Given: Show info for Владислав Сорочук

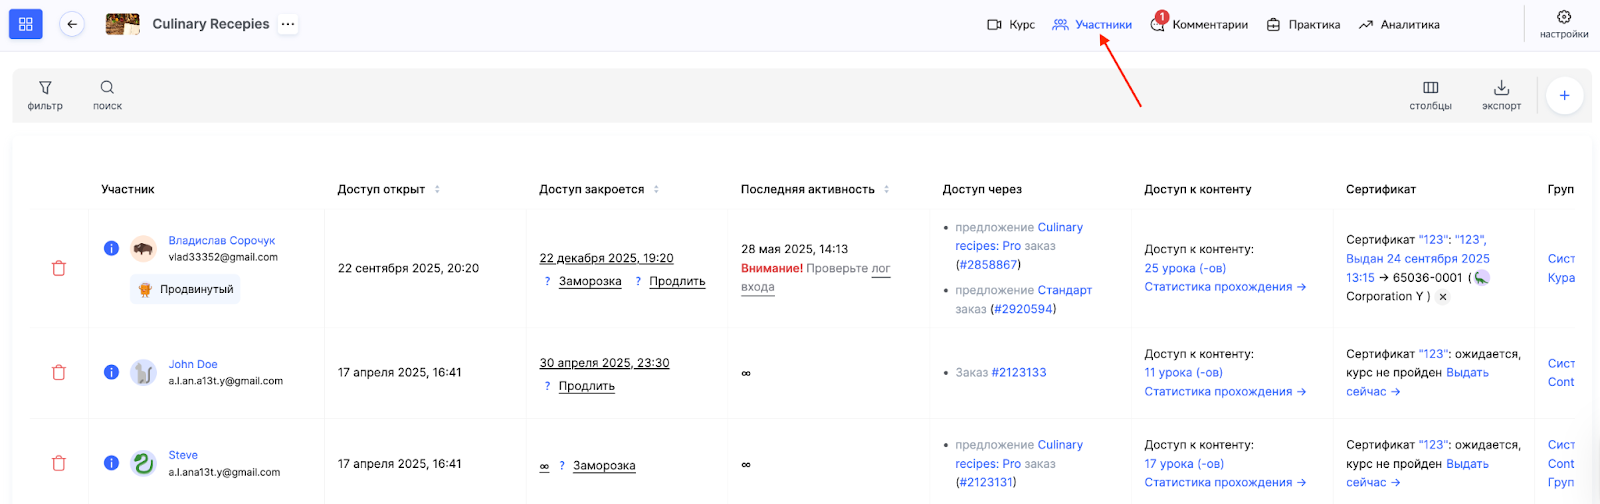Looking at the screenshot, I should [112, 248].
